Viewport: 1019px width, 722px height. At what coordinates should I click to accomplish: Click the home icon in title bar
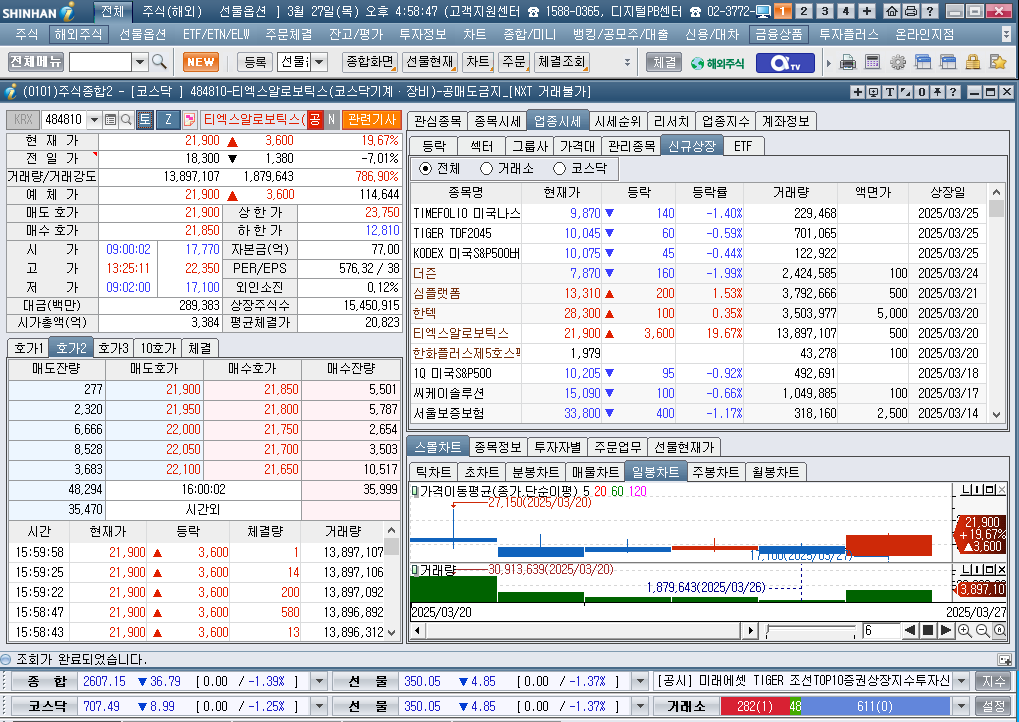tap(892, 11)
